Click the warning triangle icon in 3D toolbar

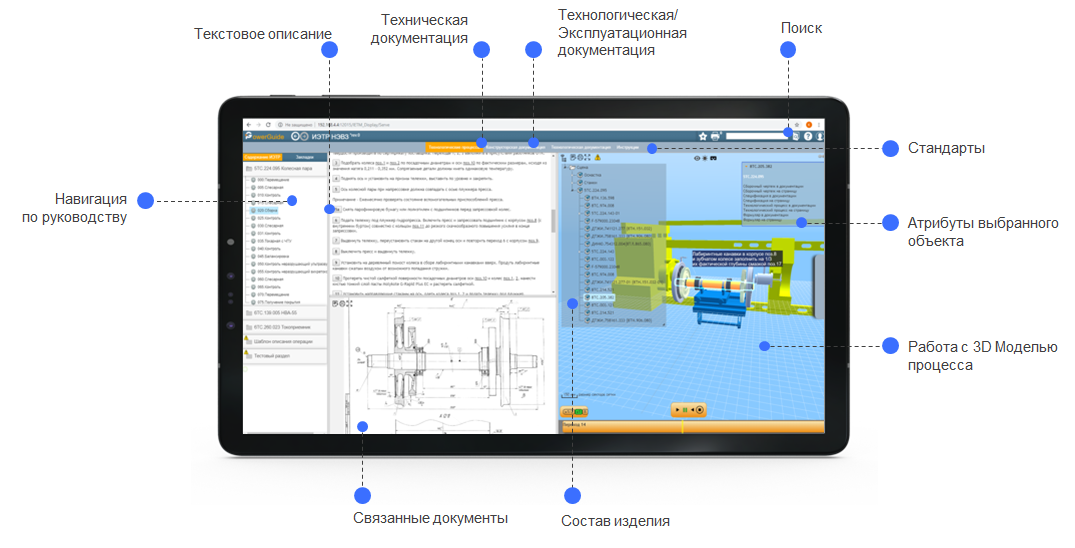(598, 158)
